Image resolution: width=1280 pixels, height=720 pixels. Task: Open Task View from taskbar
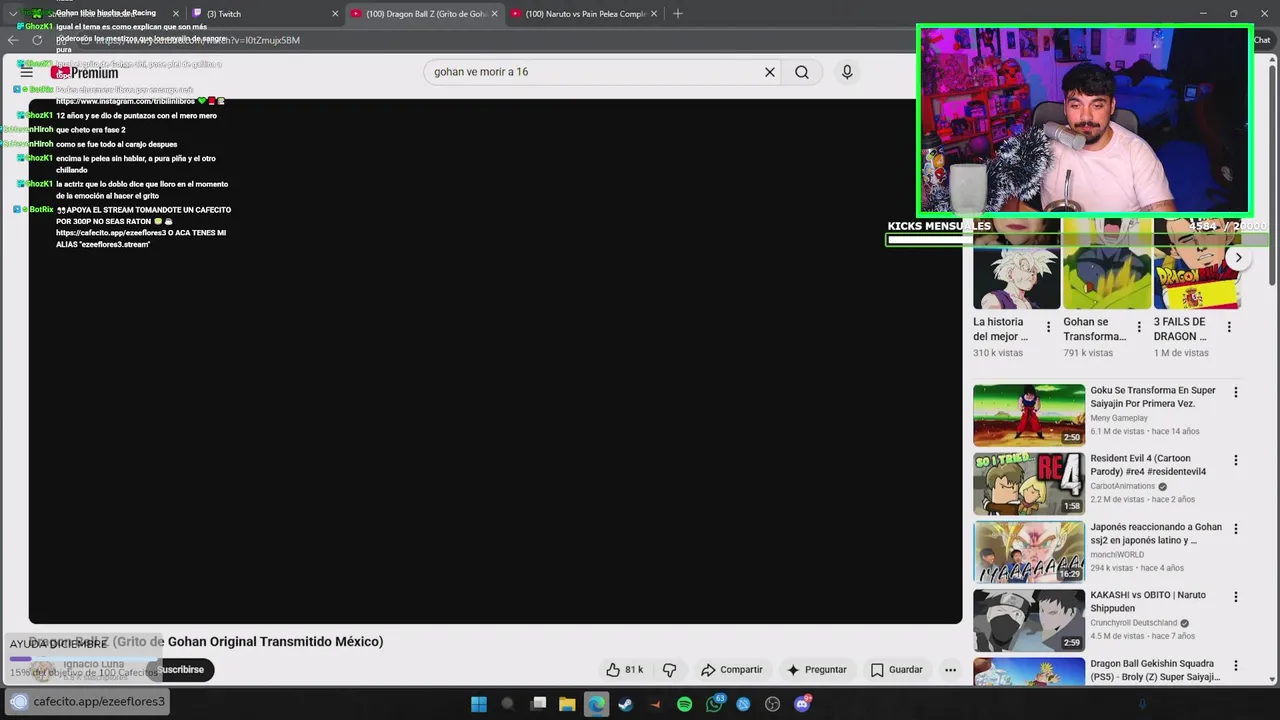[538, 704]
